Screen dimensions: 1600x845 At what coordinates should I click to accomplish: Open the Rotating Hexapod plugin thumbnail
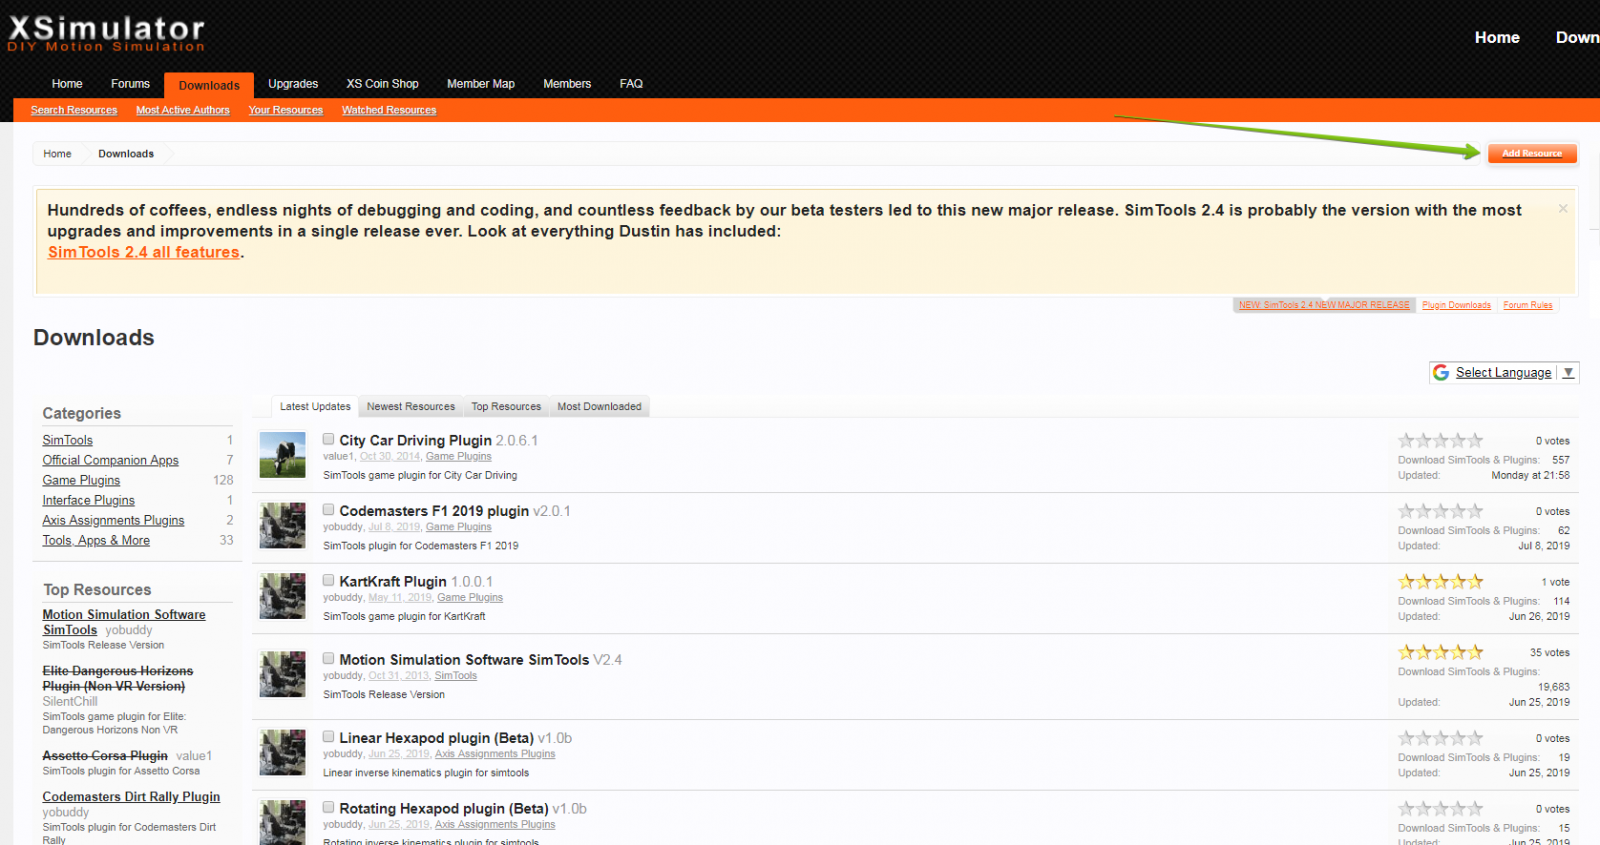click(282, 823)
